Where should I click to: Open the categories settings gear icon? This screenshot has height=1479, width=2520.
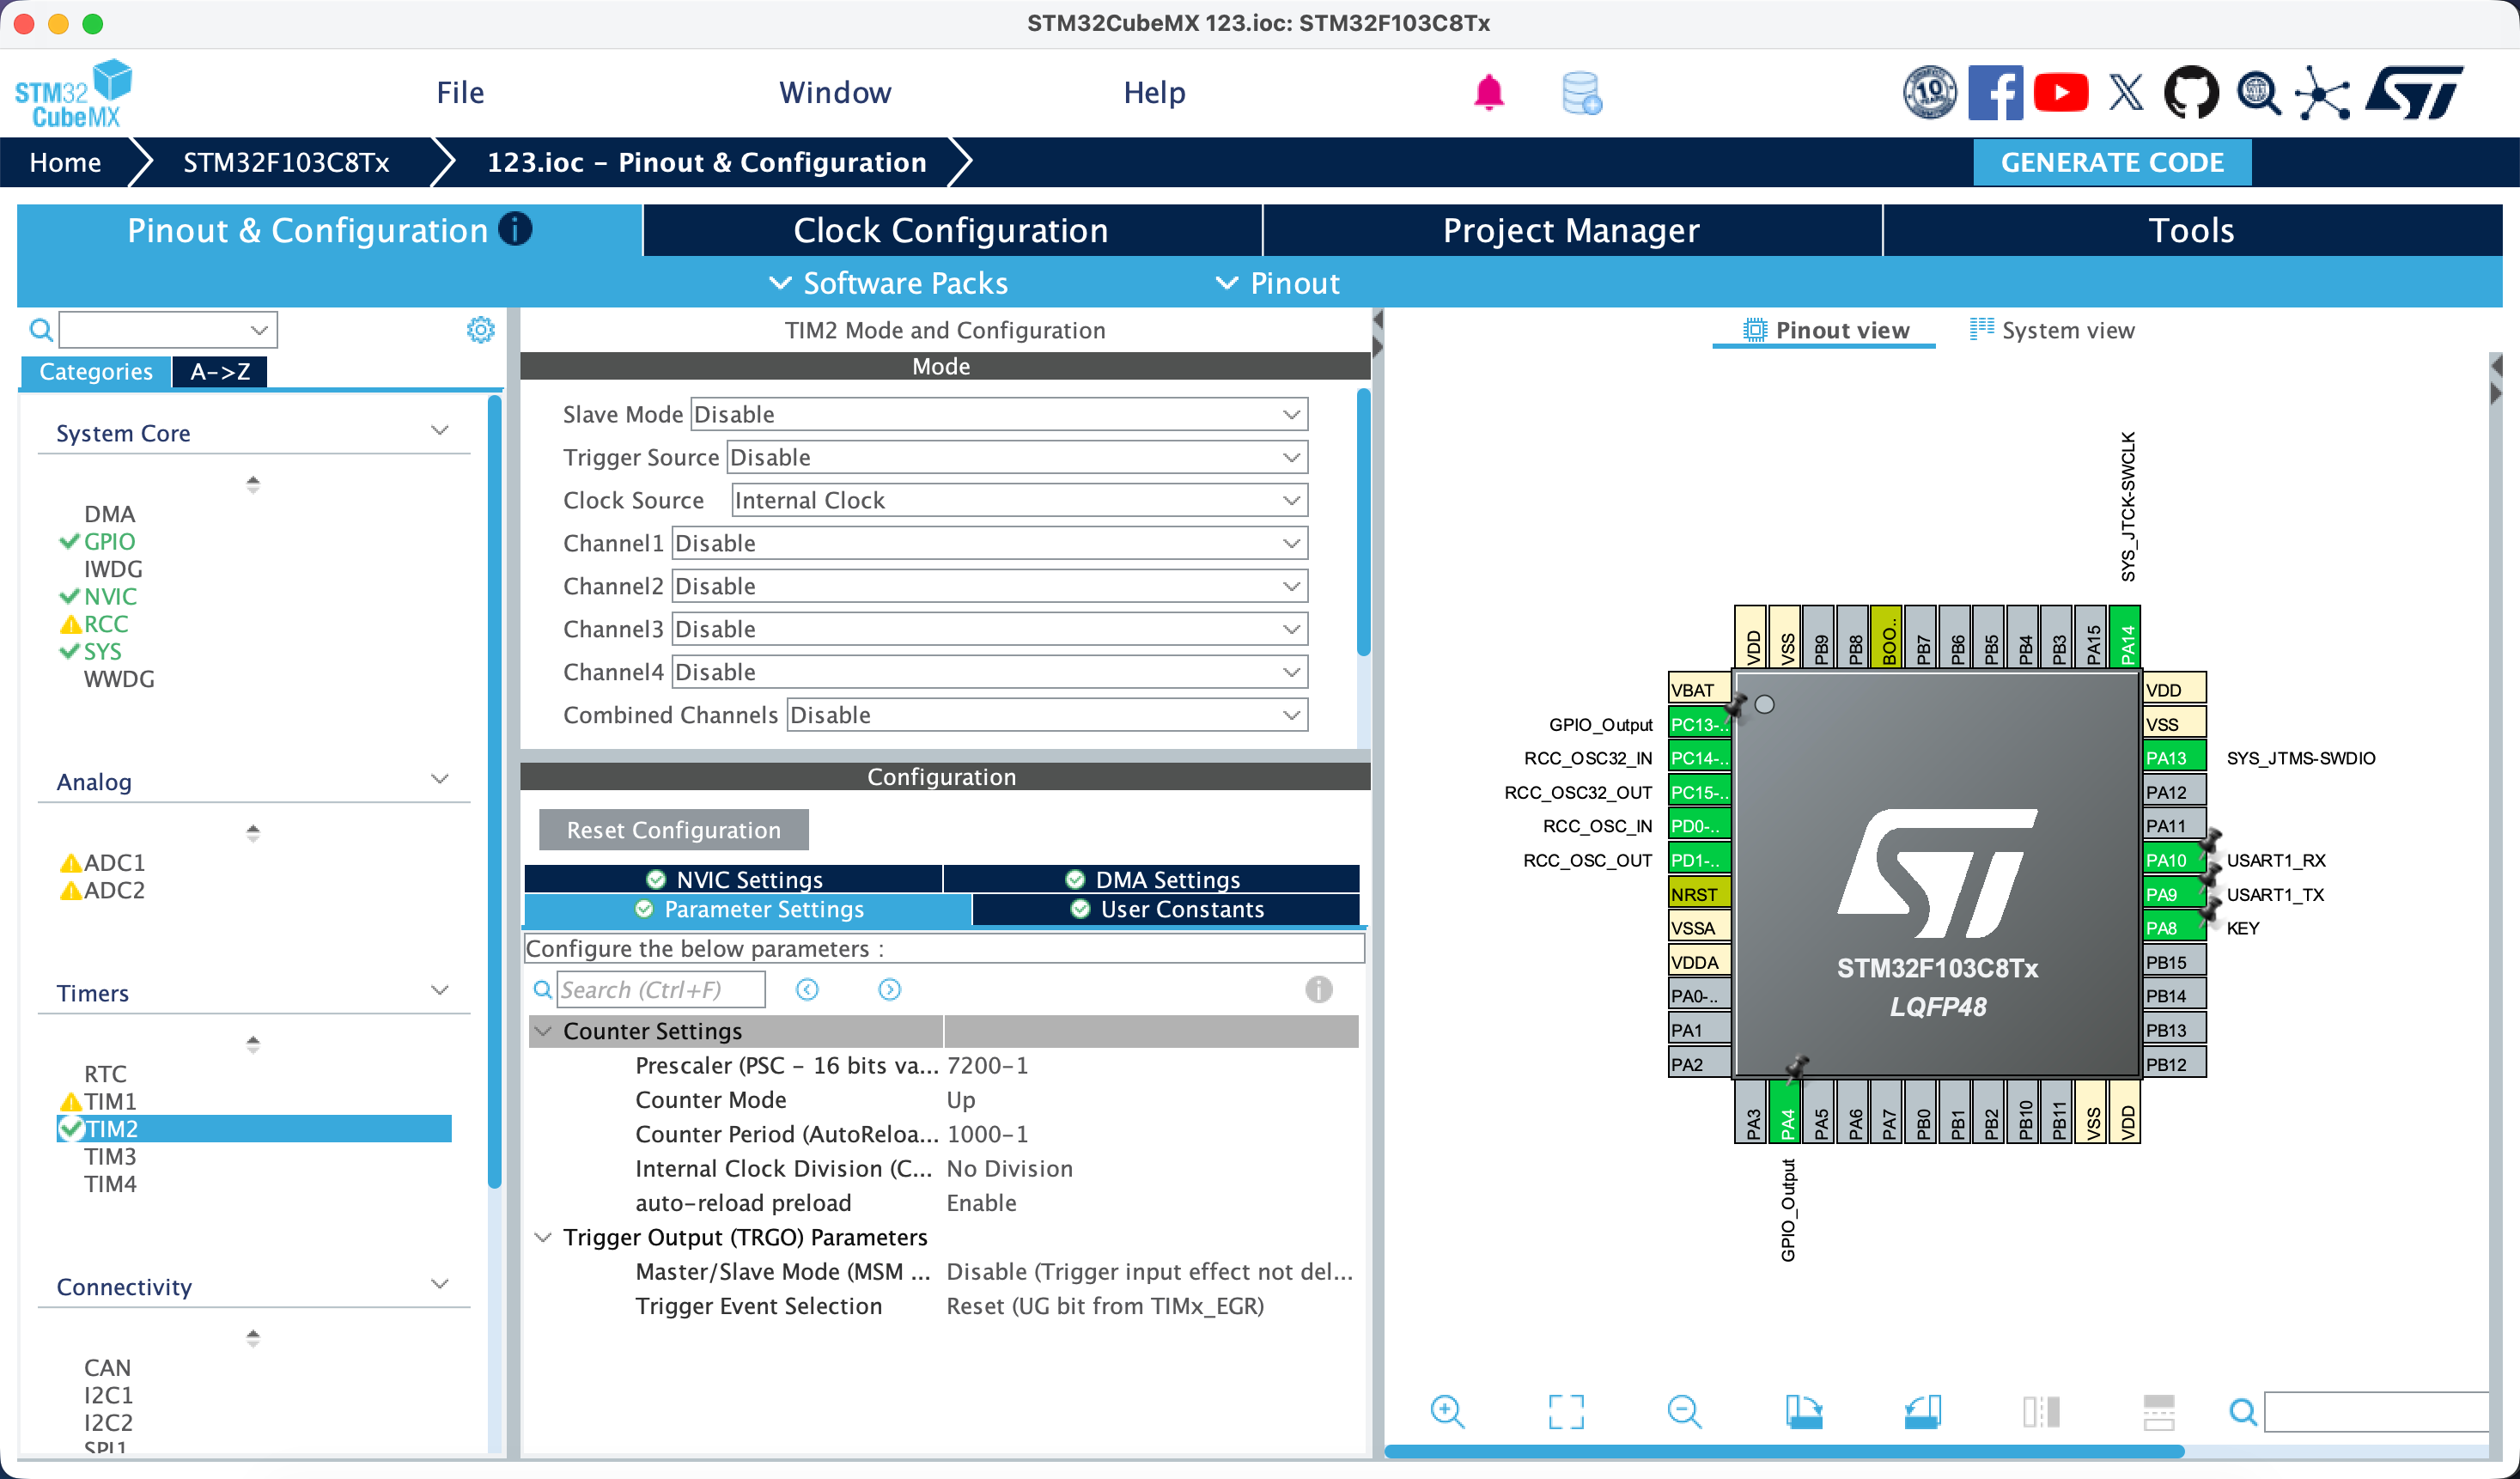click(481, 330)
